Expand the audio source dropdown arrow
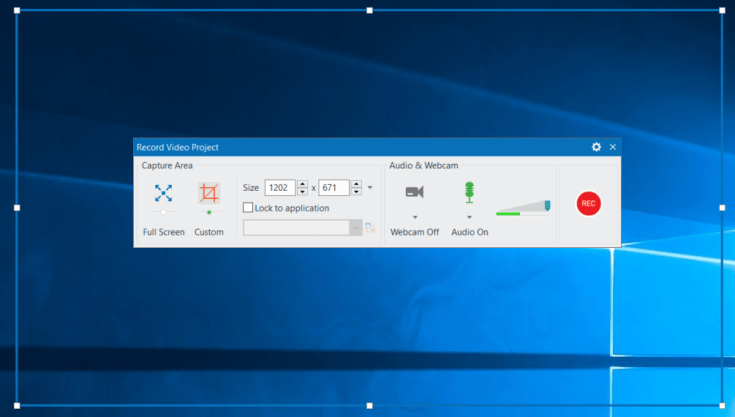Image resolution: width=735 pixels, height=417 pixels. pos(469,216)
